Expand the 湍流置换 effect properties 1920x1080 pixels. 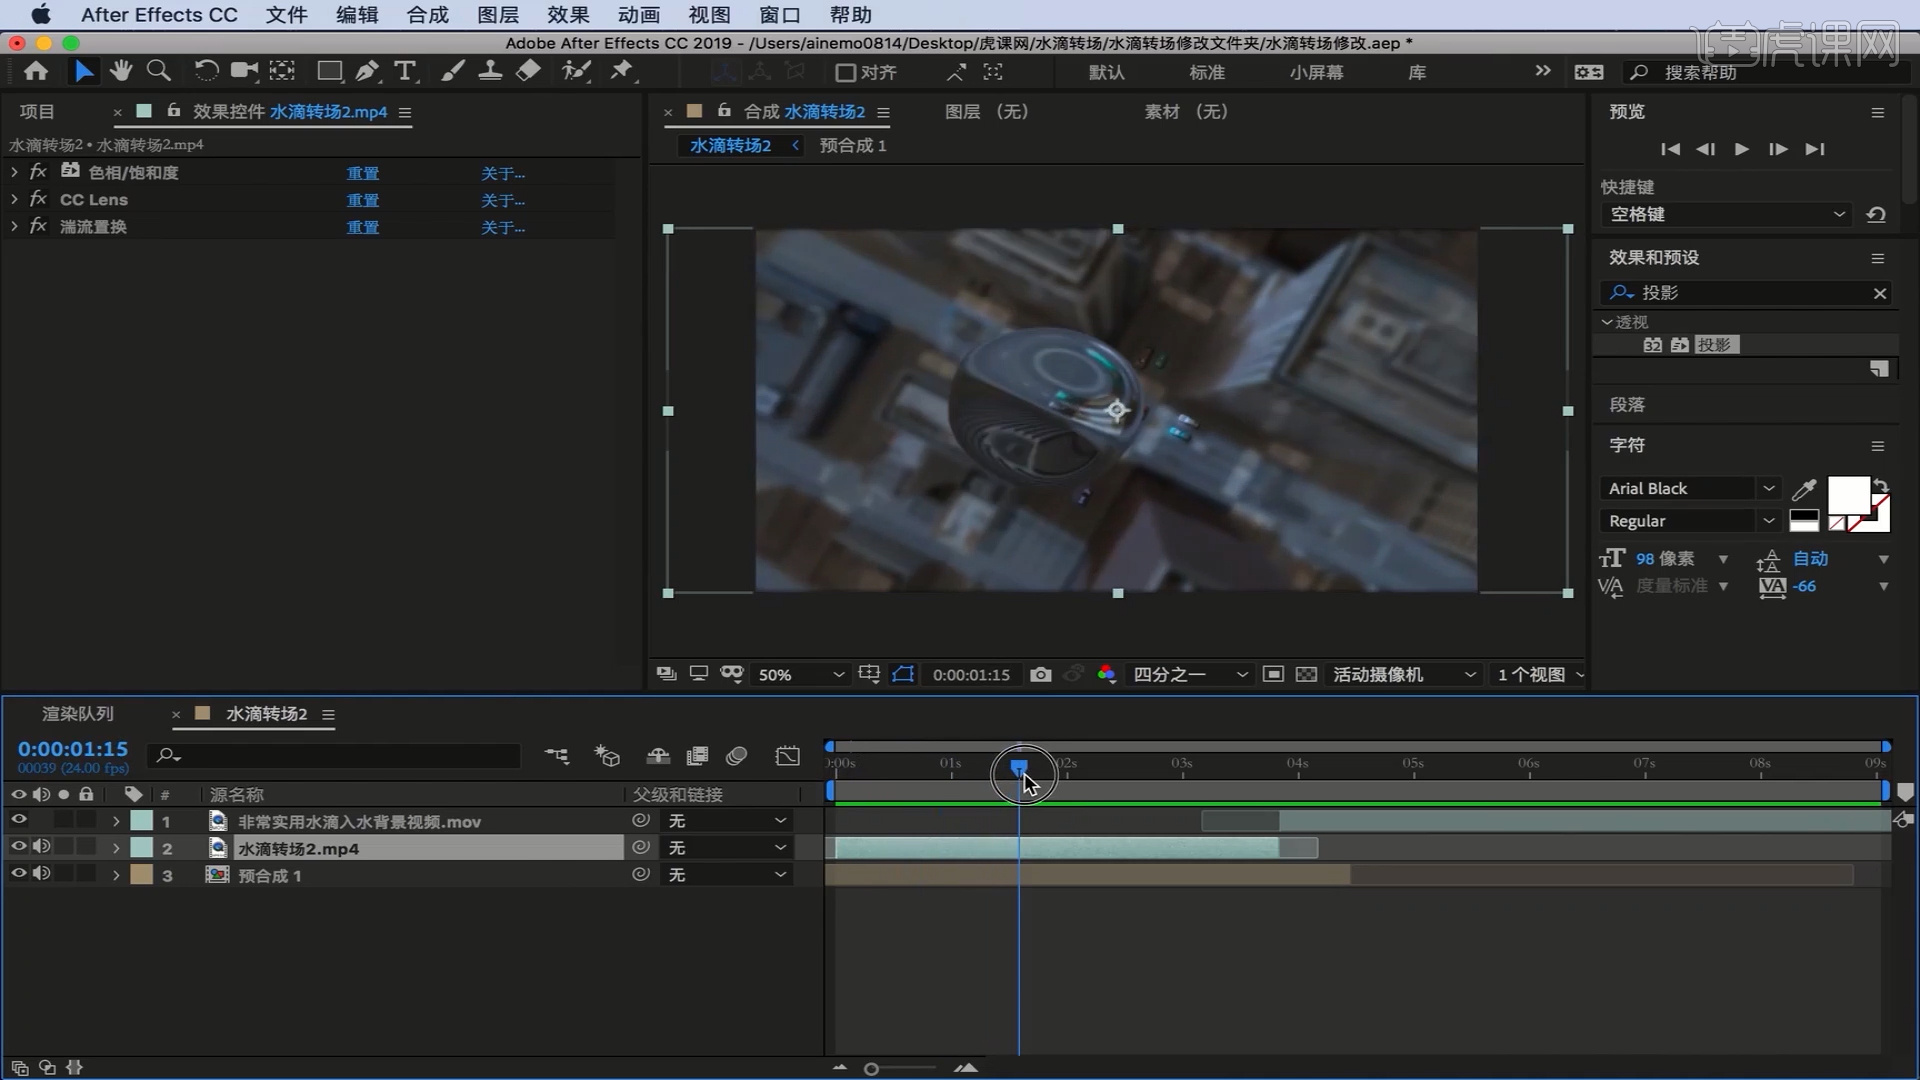tap(14, 226)
